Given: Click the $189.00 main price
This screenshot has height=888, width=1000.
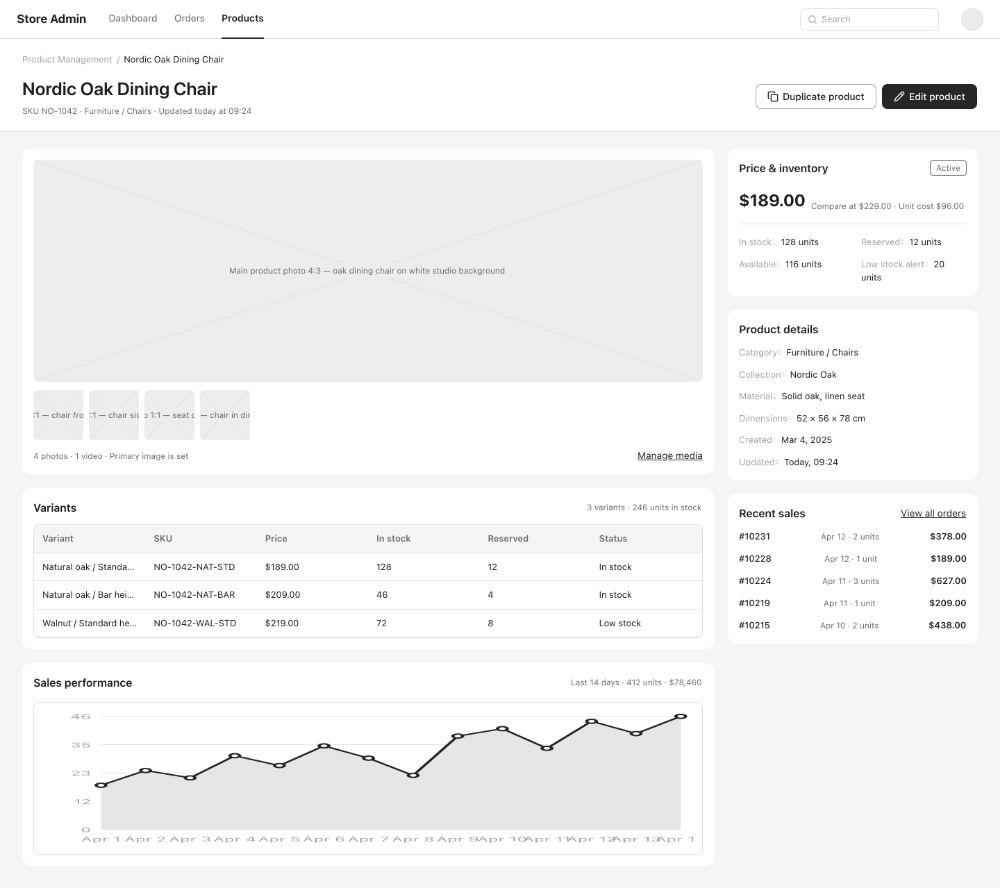Looking at the screenshot, I should click(772, 200).
